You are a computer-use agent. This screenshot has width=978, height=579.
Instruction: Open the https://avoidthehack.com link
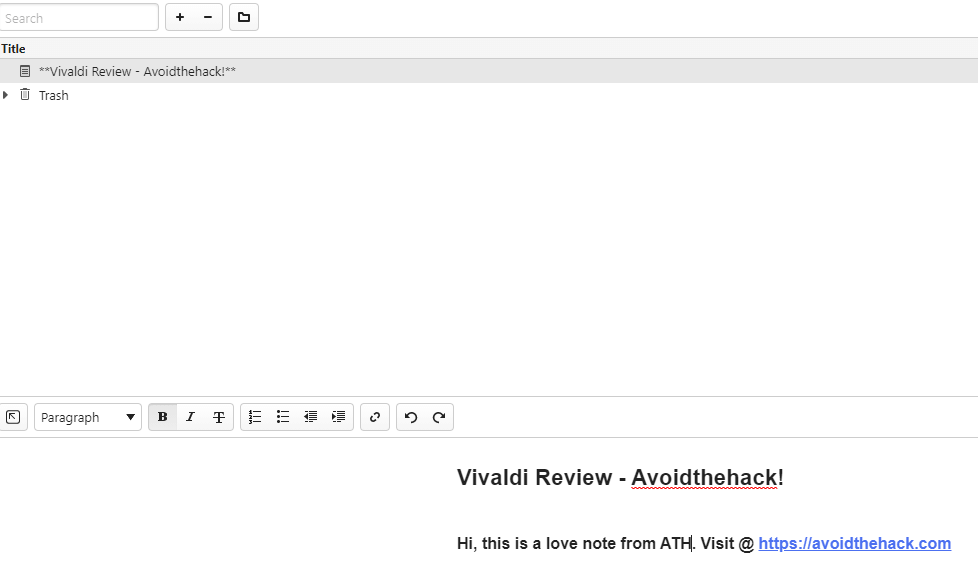(x=854, y=544)
